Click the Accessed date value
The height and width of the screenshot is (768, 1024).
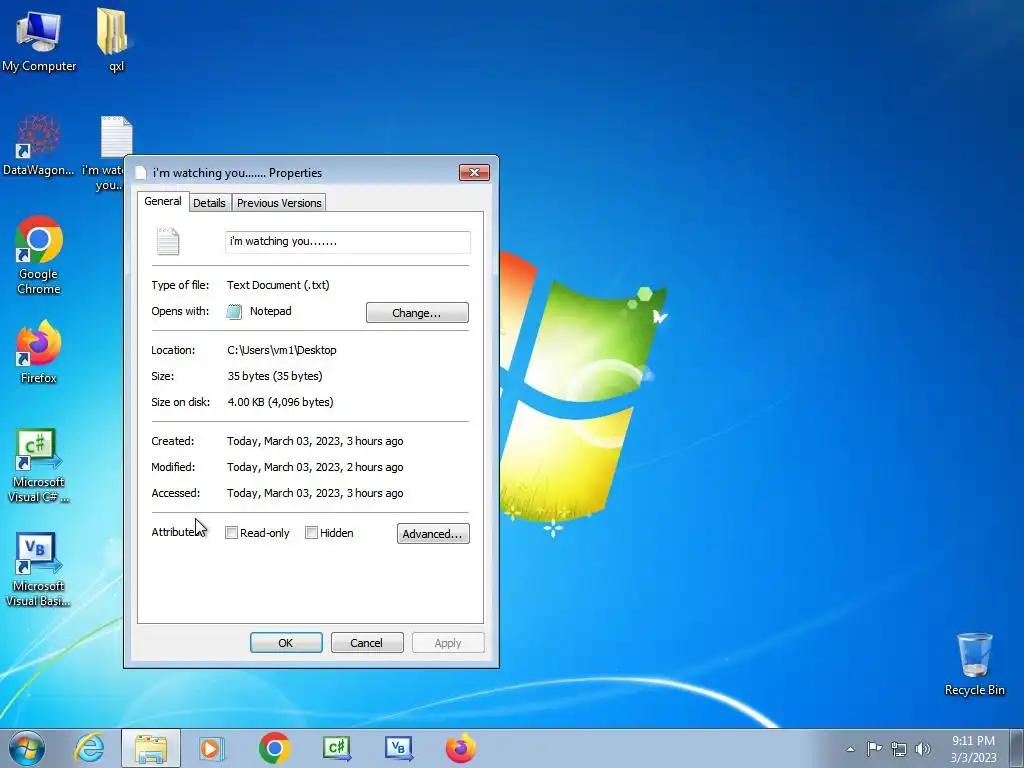coord(315,493)
